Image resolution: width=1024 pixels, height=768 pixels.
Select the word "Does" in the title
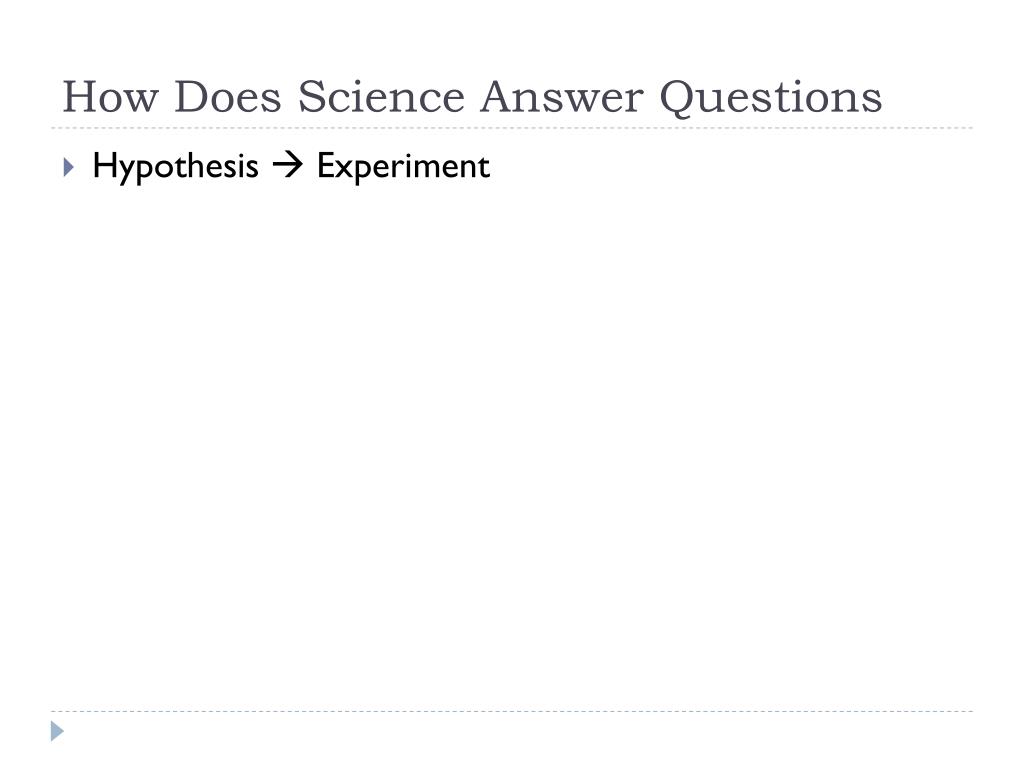228,97
